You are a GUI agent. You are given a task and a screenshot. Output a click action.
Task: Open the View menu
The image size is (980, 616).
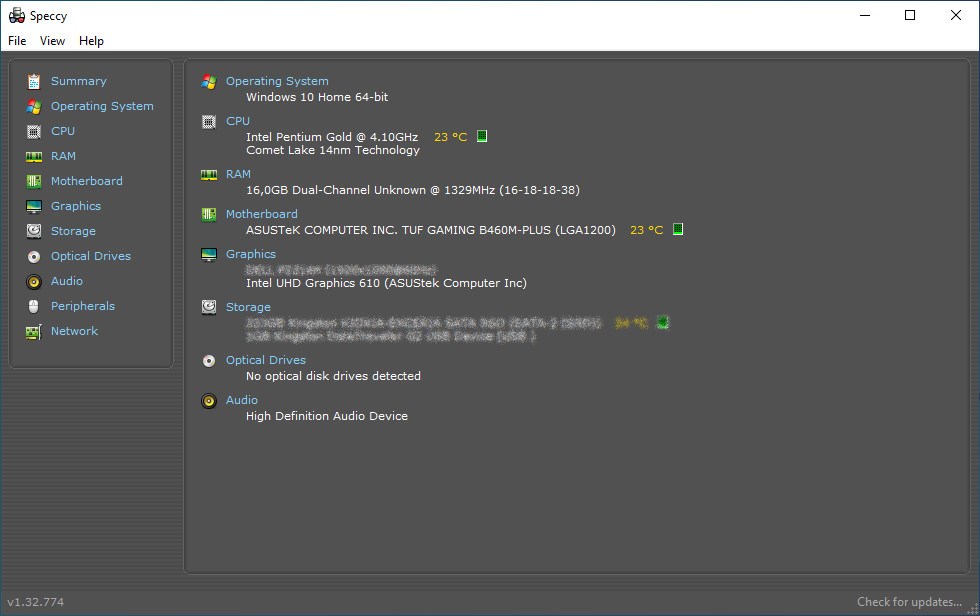(52, 41)
